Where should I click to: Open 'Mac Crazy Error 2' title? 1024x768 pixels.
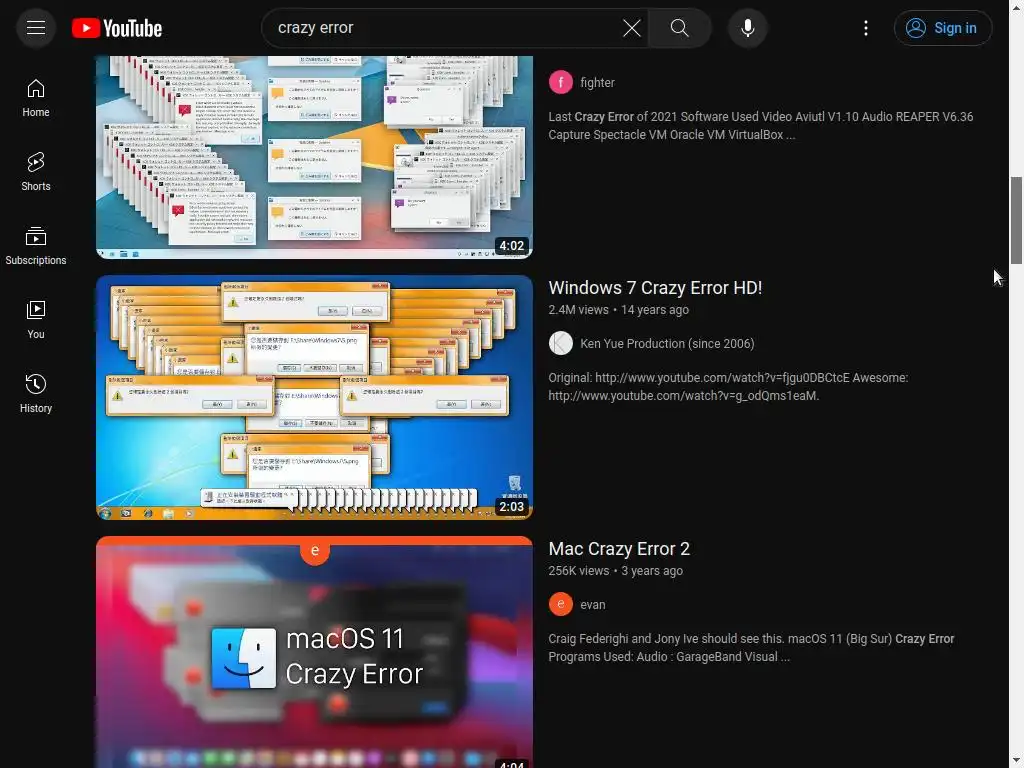click(x=619, y=549)
